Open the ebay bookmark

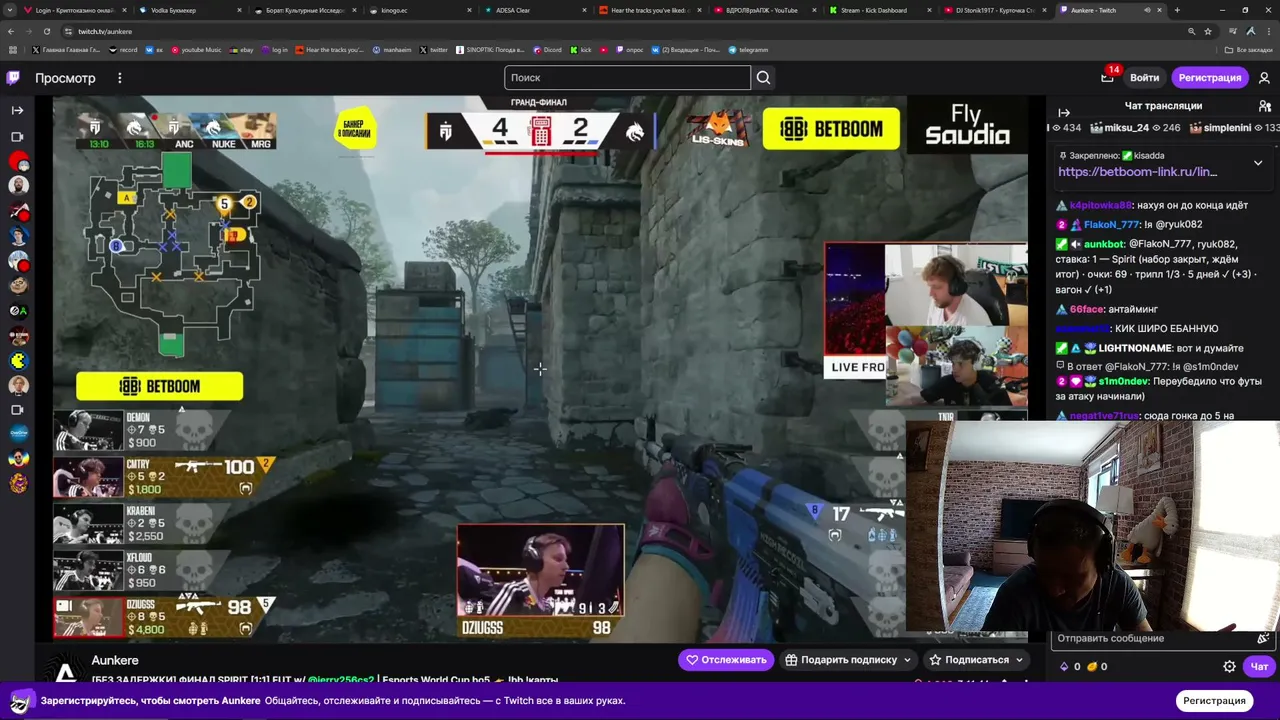241,50
